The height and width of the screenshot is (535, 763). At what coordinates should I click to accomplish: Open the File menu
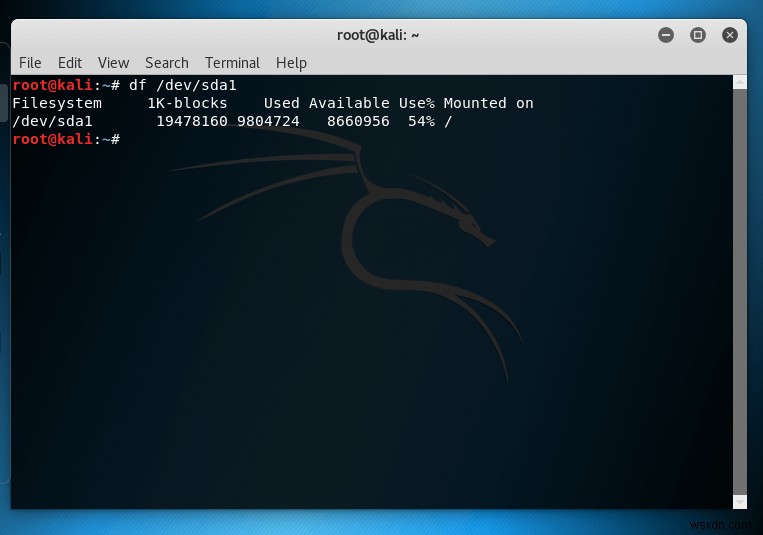coord(30,63)
